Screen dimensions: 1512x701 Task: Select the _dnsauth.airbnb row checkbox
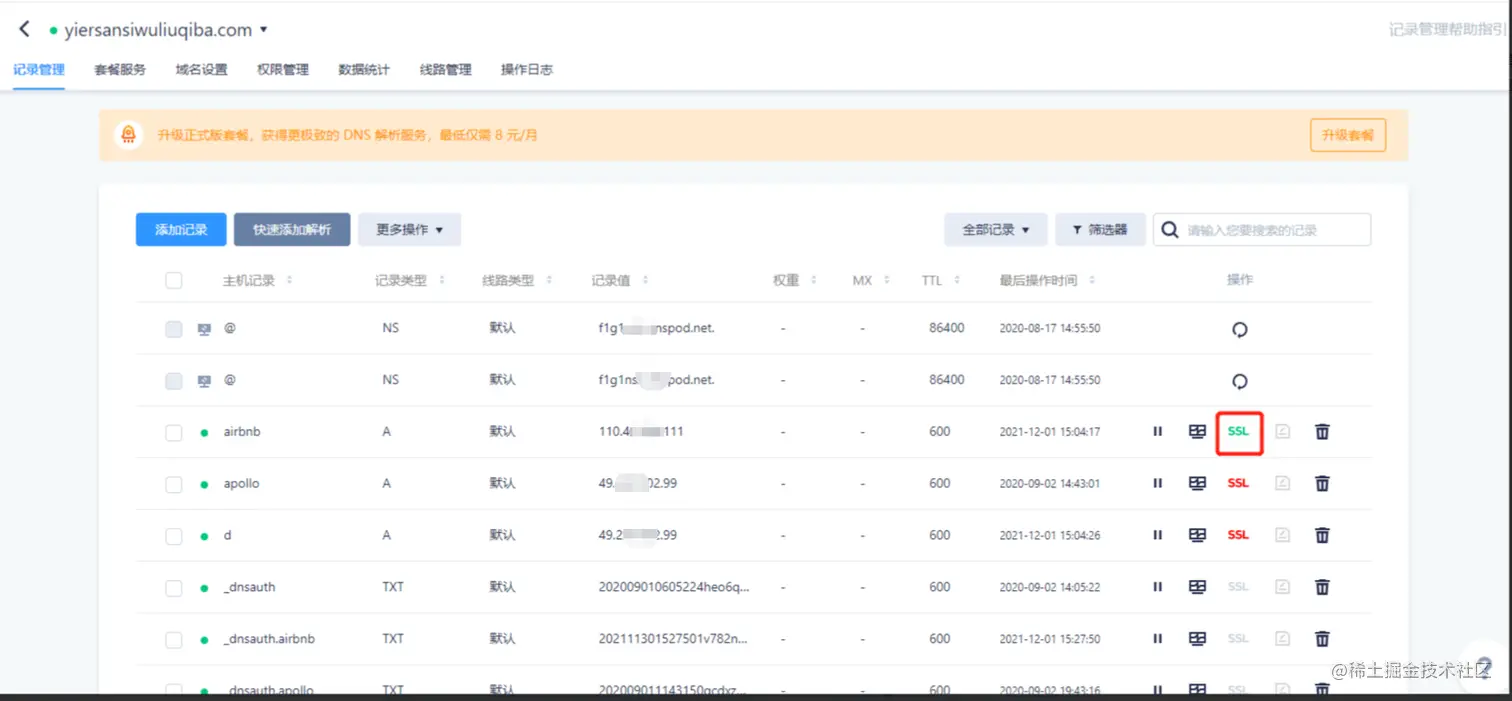tap(174, 639)
